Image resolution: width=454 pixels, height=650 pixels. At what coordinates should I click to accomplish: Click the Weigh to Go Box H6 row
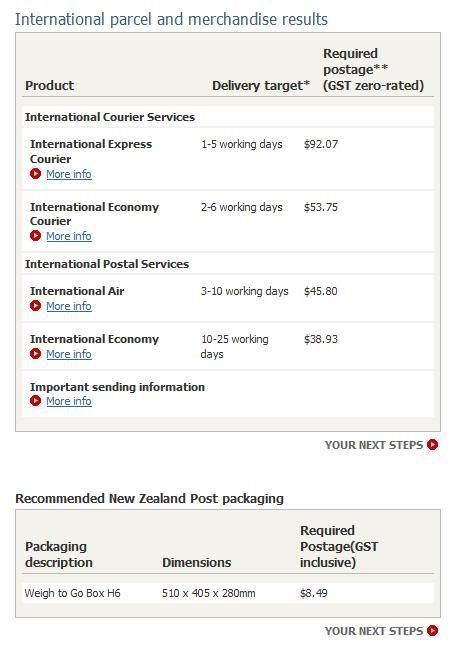[228, 593]
